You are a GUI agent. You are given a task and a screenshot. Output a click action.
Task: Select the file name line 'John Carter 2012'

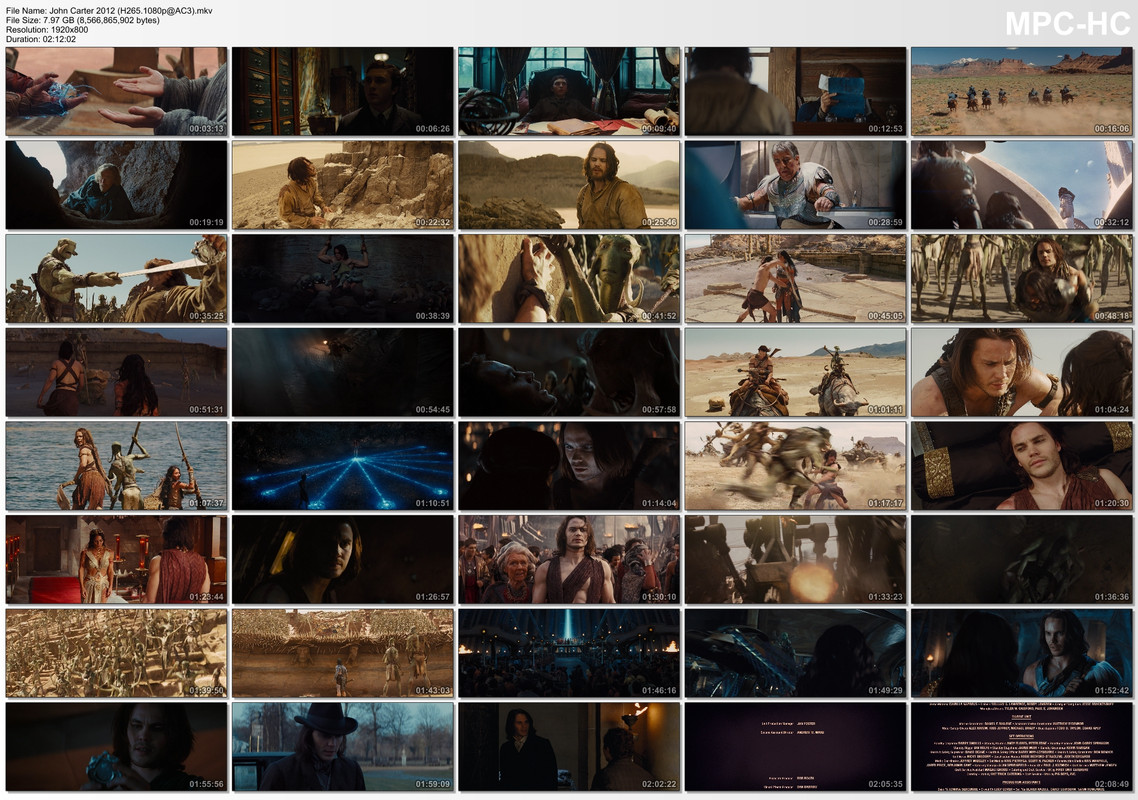(x=109, y=11)
